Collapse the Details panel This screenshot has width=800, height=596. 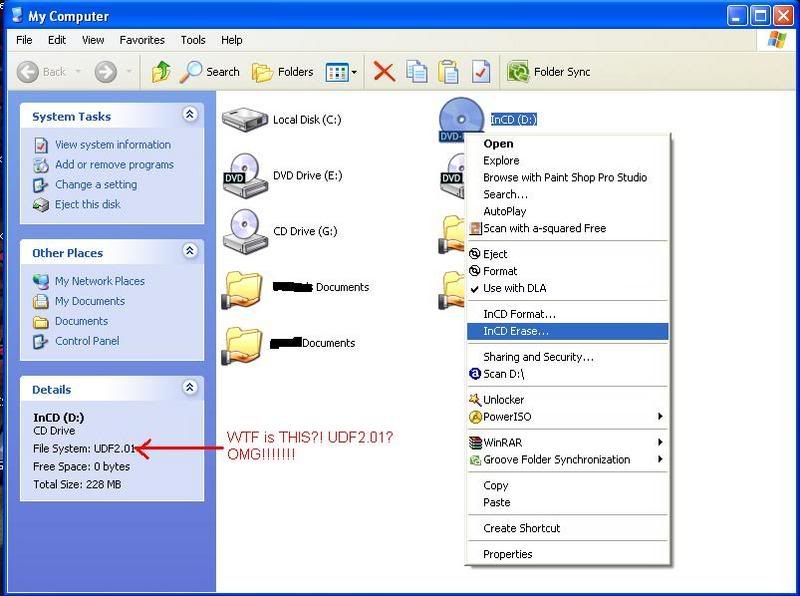tap(190, 388)
